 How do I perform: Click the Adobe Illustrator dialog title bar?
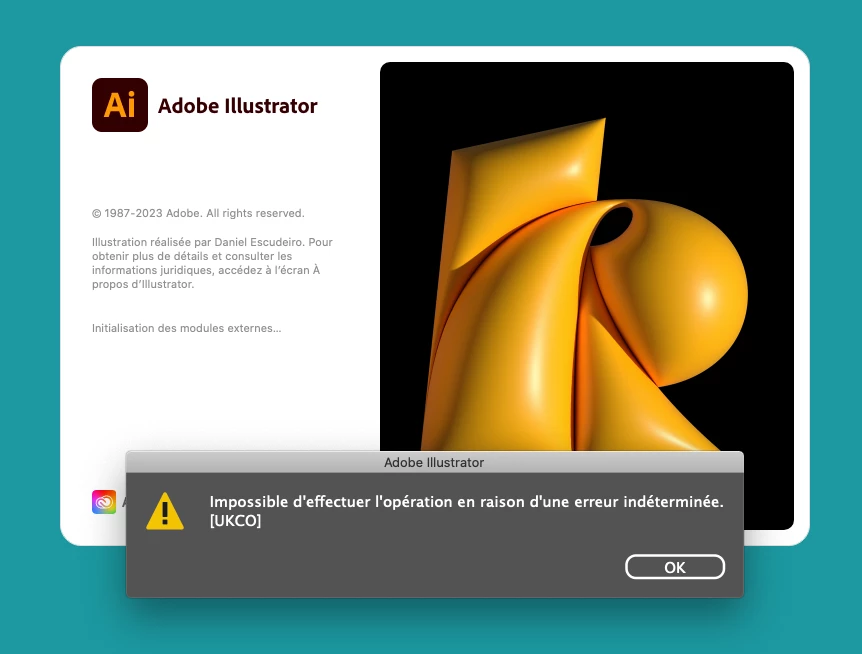[434, 462]
